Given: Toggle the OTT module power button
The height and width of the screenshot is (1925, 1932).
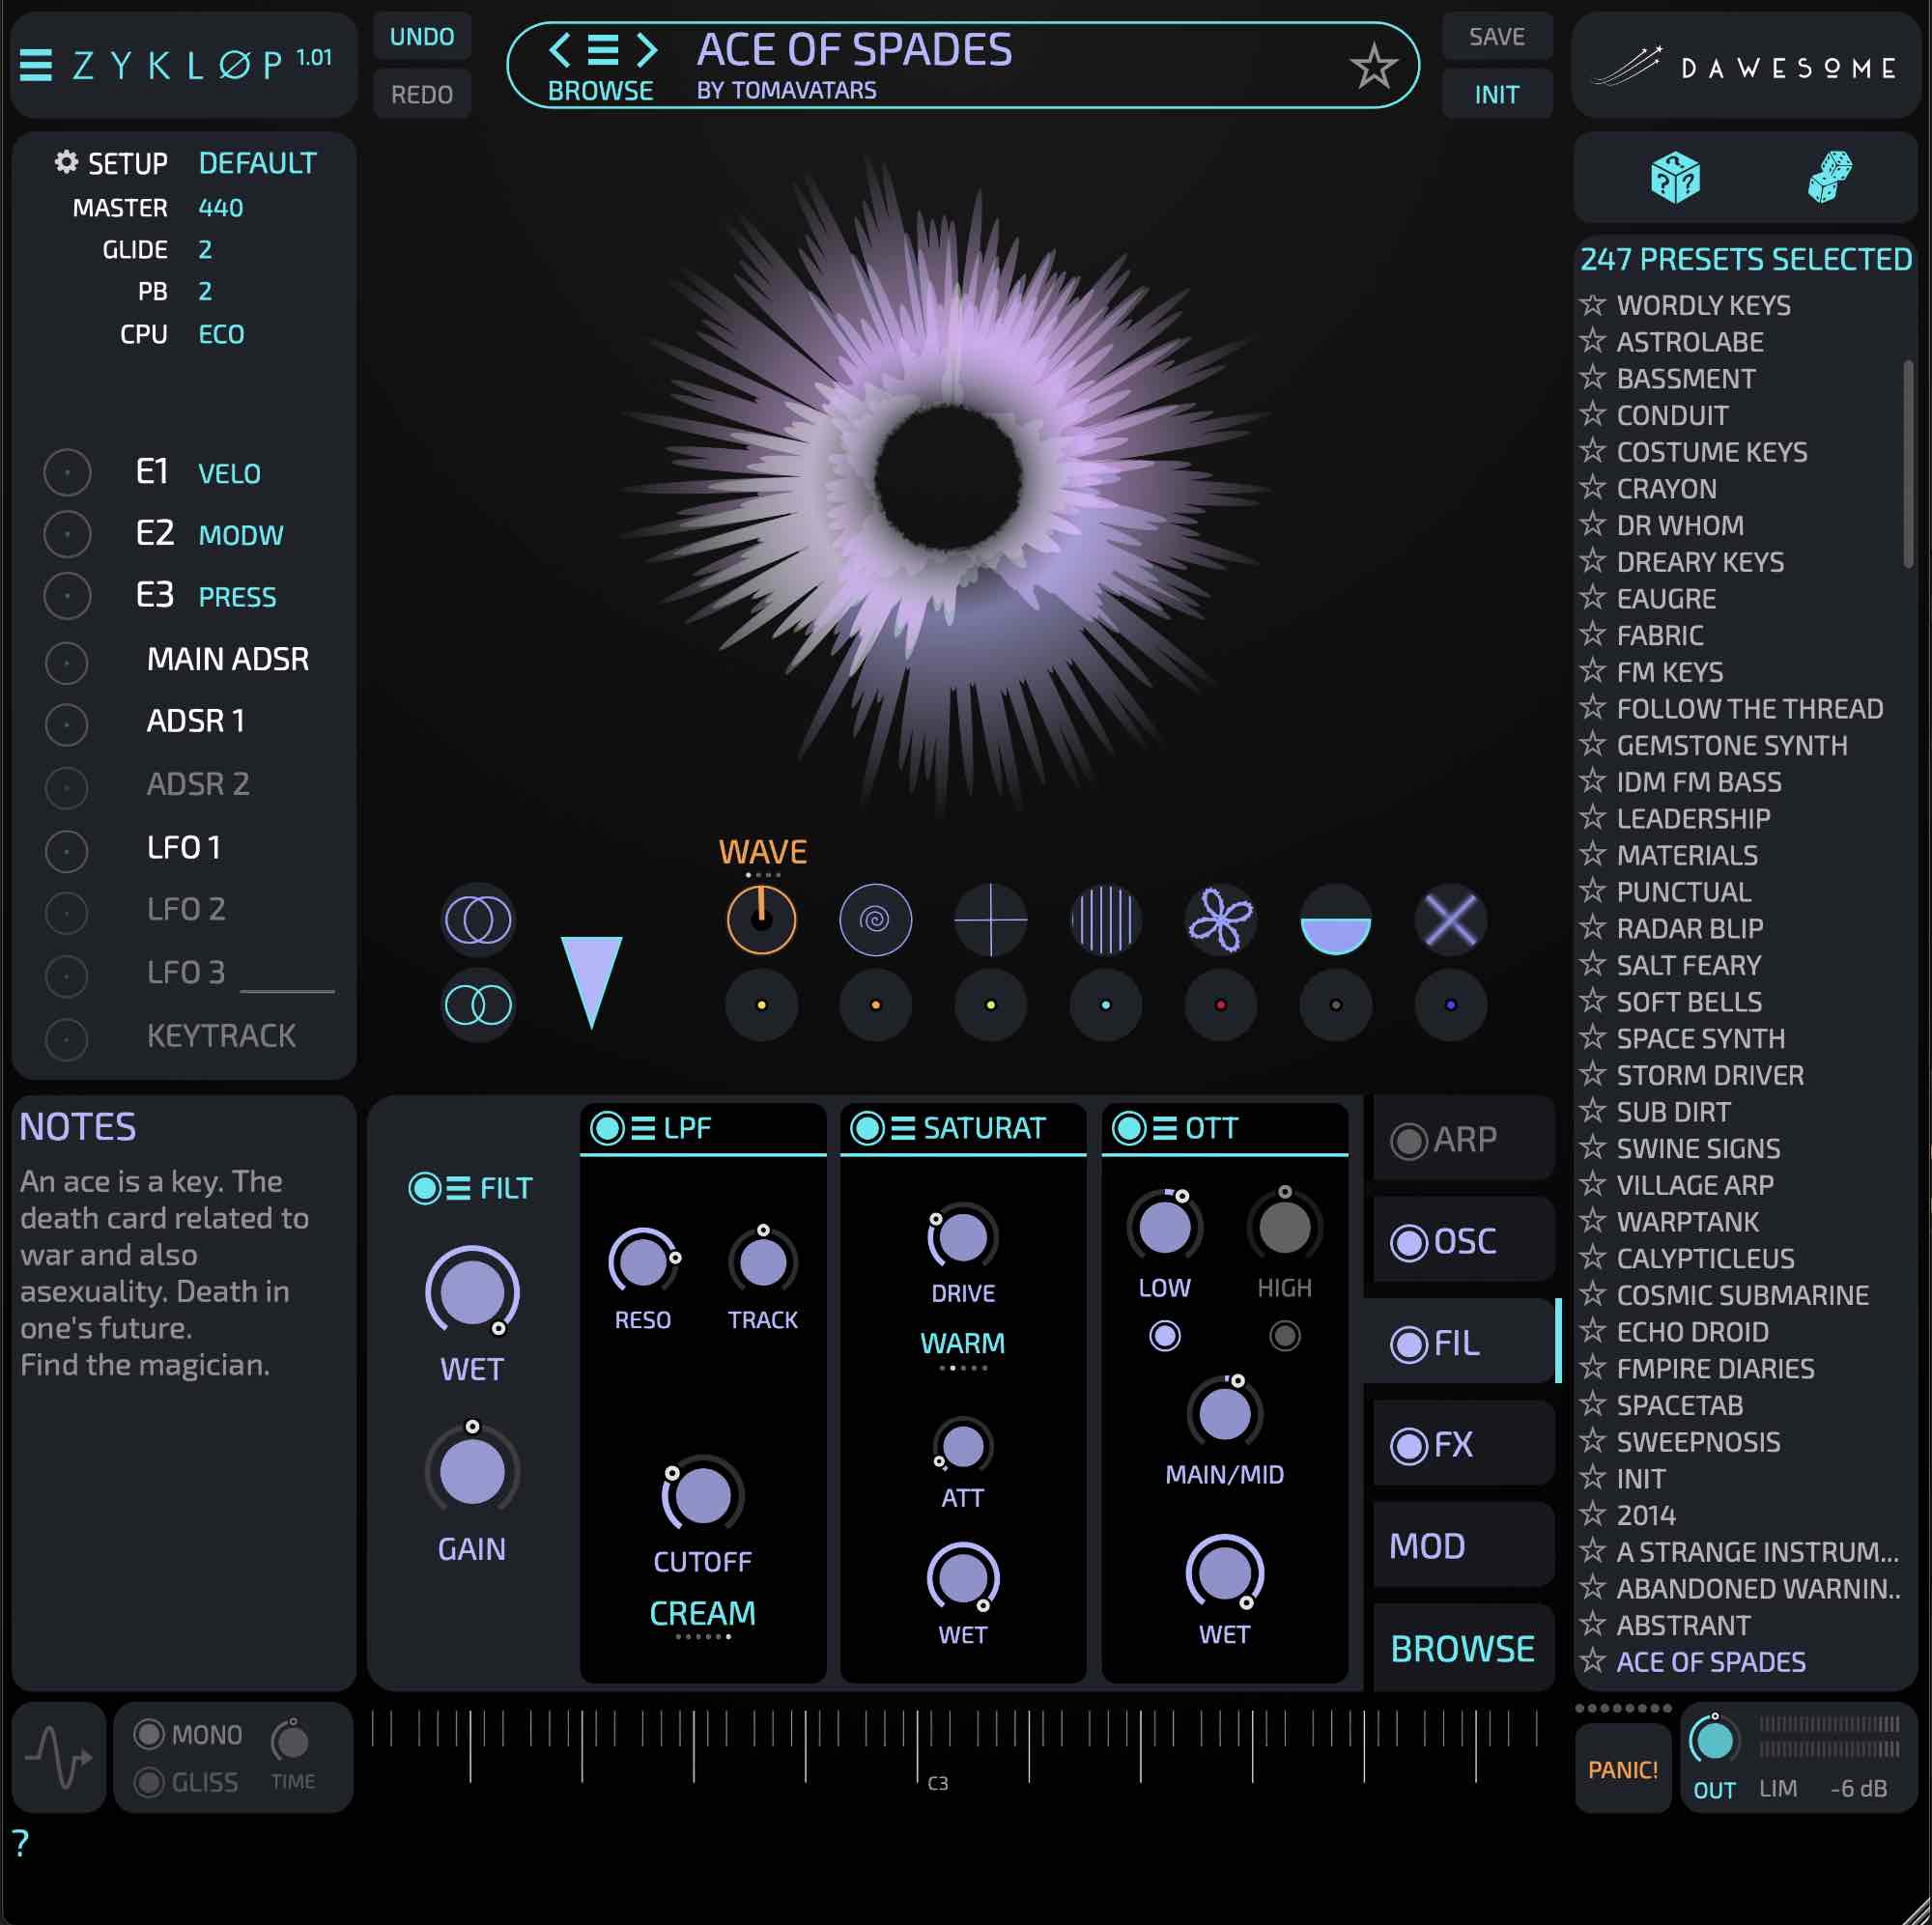Looking at the screenshot, I should pos(1129,1128).
